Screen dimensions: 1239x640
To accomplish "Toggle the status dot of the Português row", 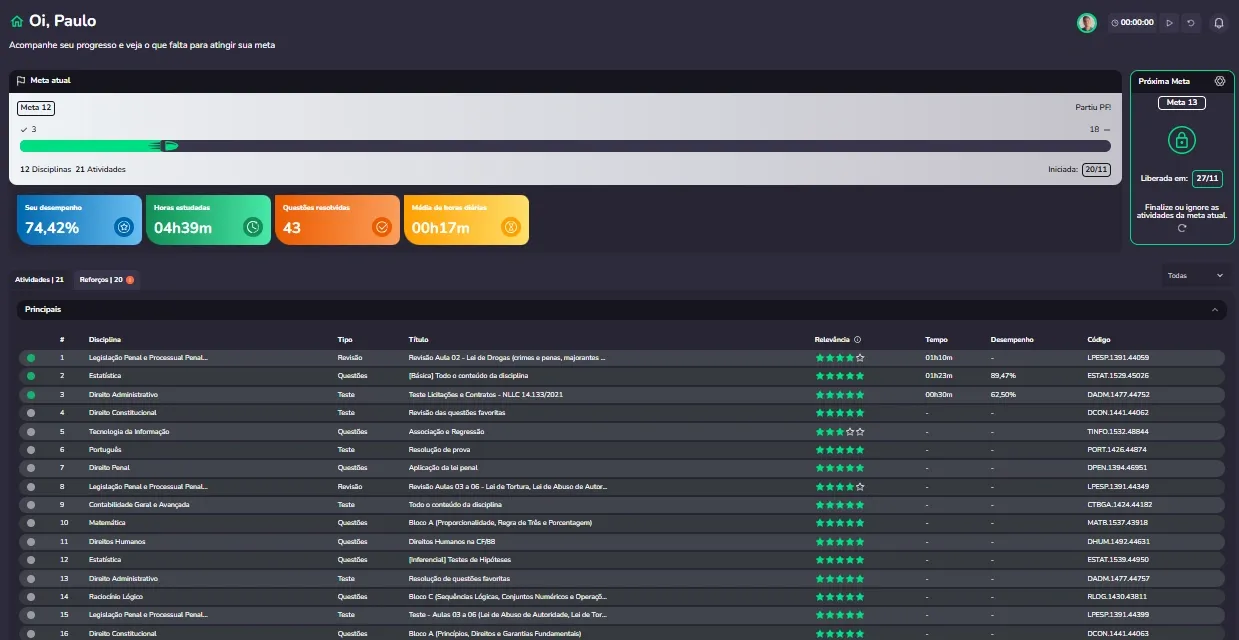I will click(31, 449).
